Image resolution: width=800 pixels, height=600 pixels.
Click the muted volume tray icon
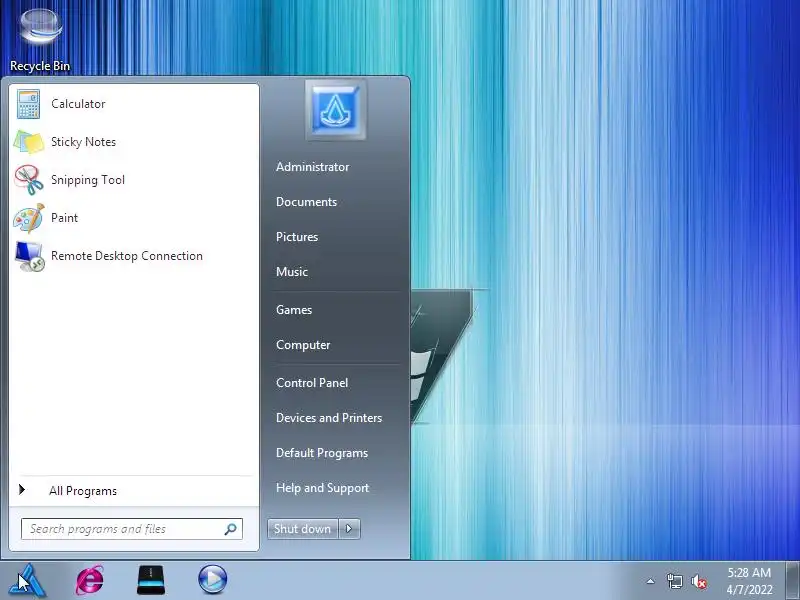coord(698,581)
